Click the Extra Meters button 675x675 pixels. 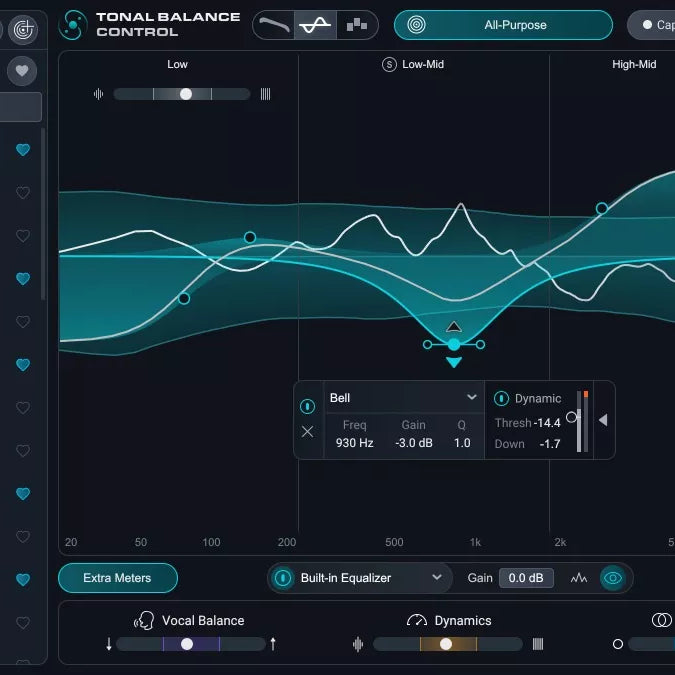118,578
